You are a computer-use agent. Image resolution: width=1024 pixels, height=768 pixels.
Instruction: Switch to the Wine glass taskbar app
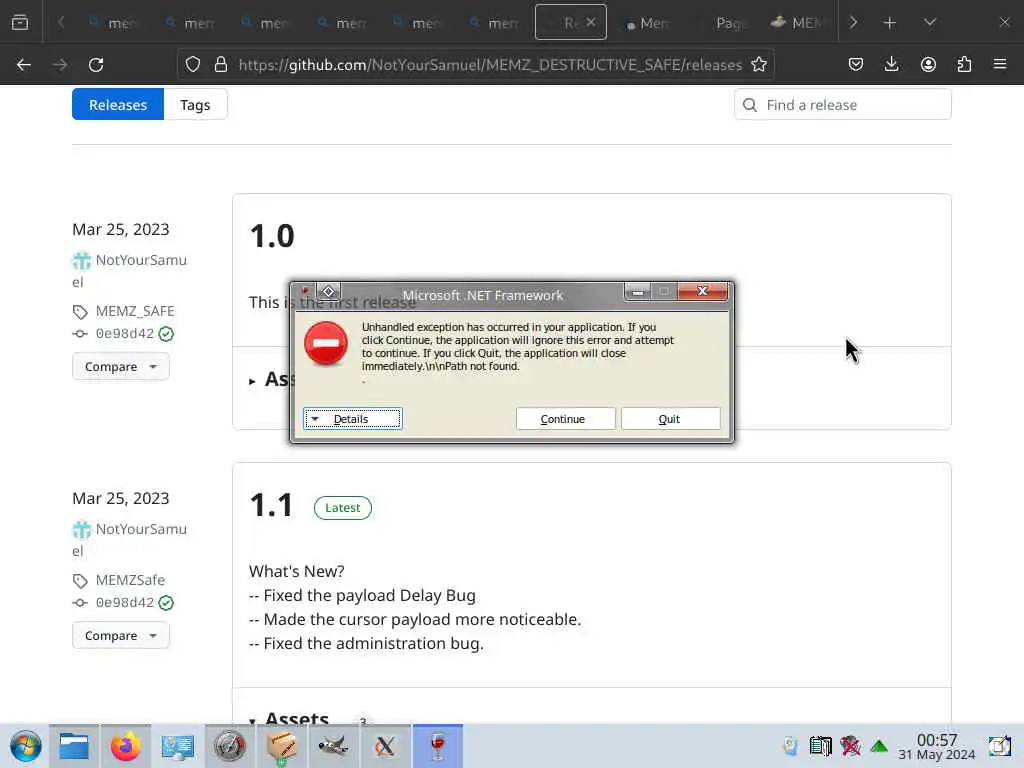click(438, 746)
